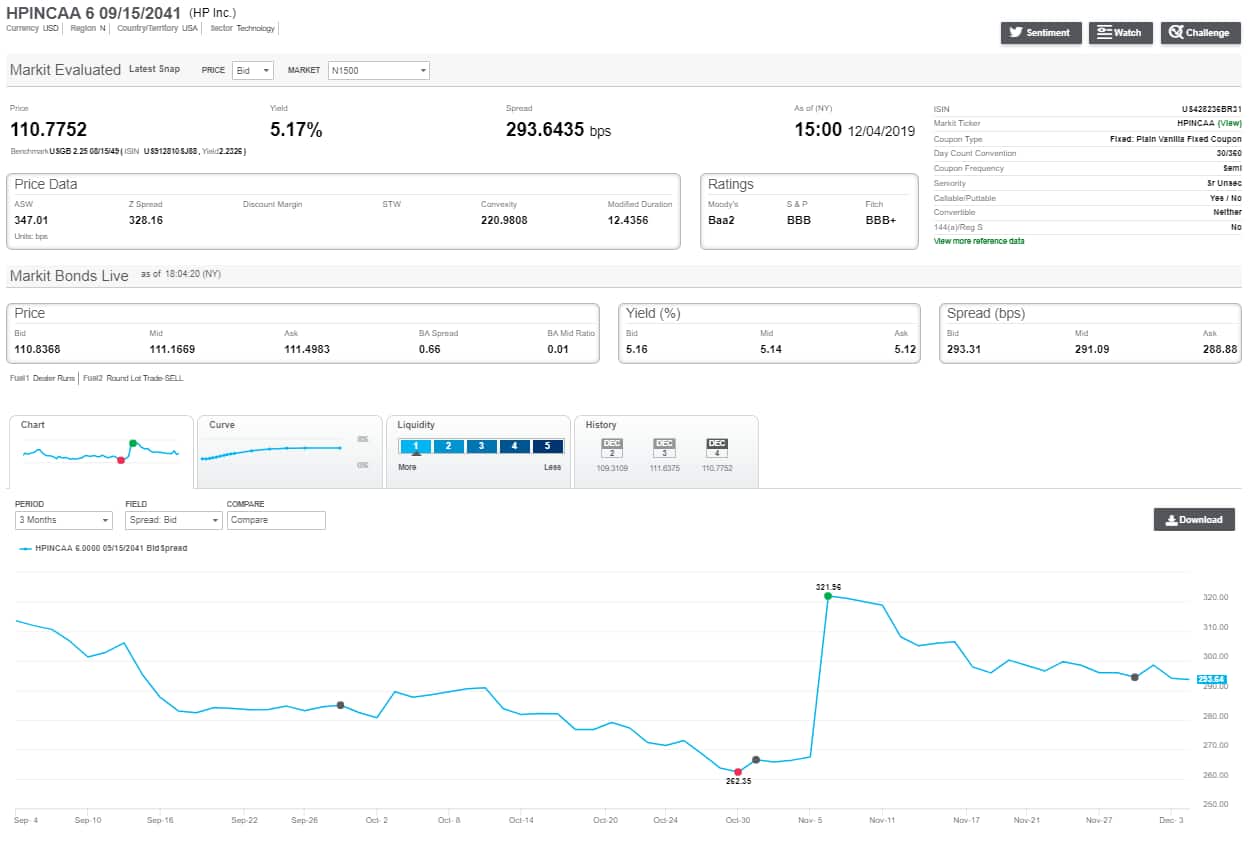Click the yield value 5.17%
The width and height of the screenshot is (1251, 841).
[x=296, y=130]
